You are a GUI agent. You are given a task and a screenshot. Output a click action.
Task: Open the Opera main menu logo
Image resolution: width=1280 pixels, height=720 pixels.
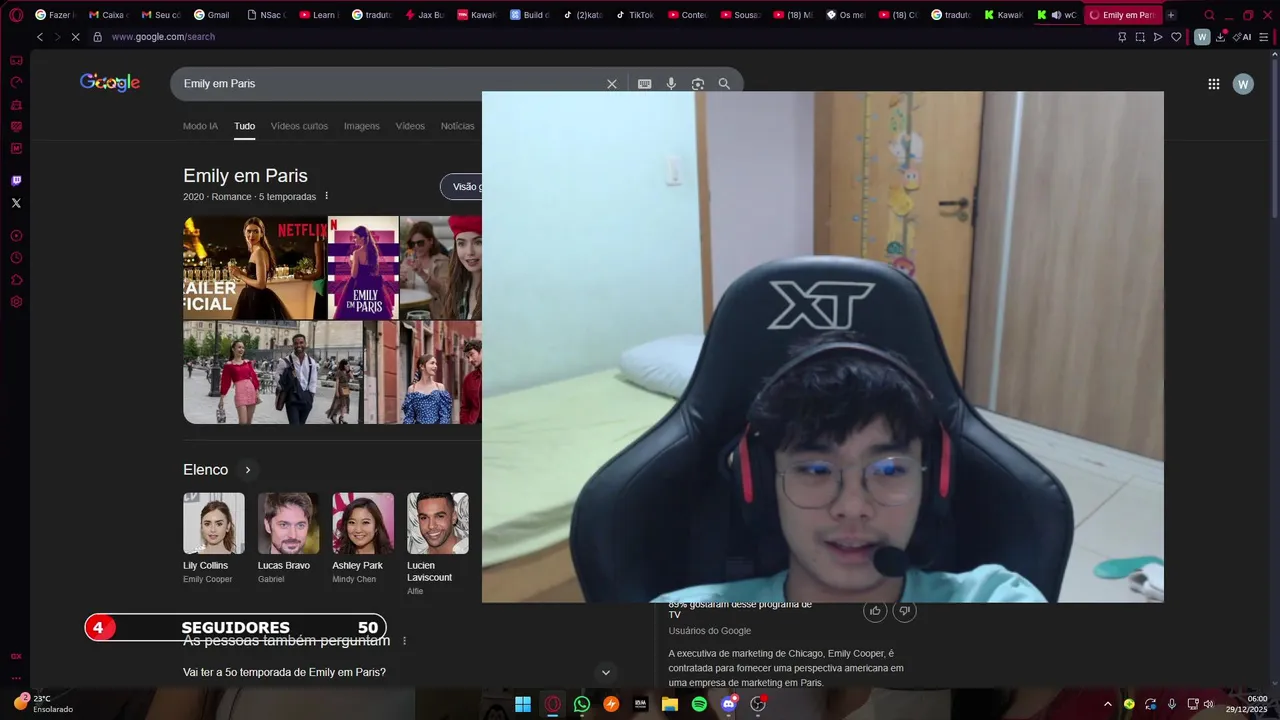click(x=16, y=15)
